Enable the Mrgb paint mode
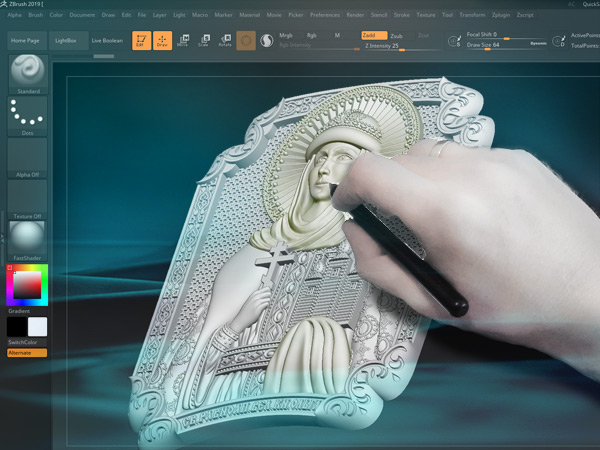600x450 pixels. (286, 35)
